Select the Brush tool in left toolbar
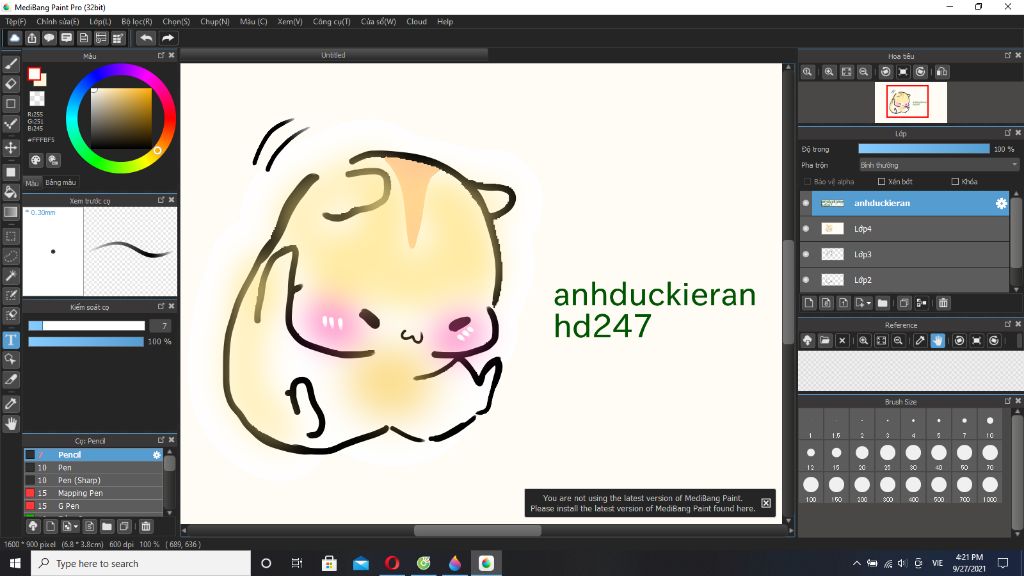 point(11,64)
